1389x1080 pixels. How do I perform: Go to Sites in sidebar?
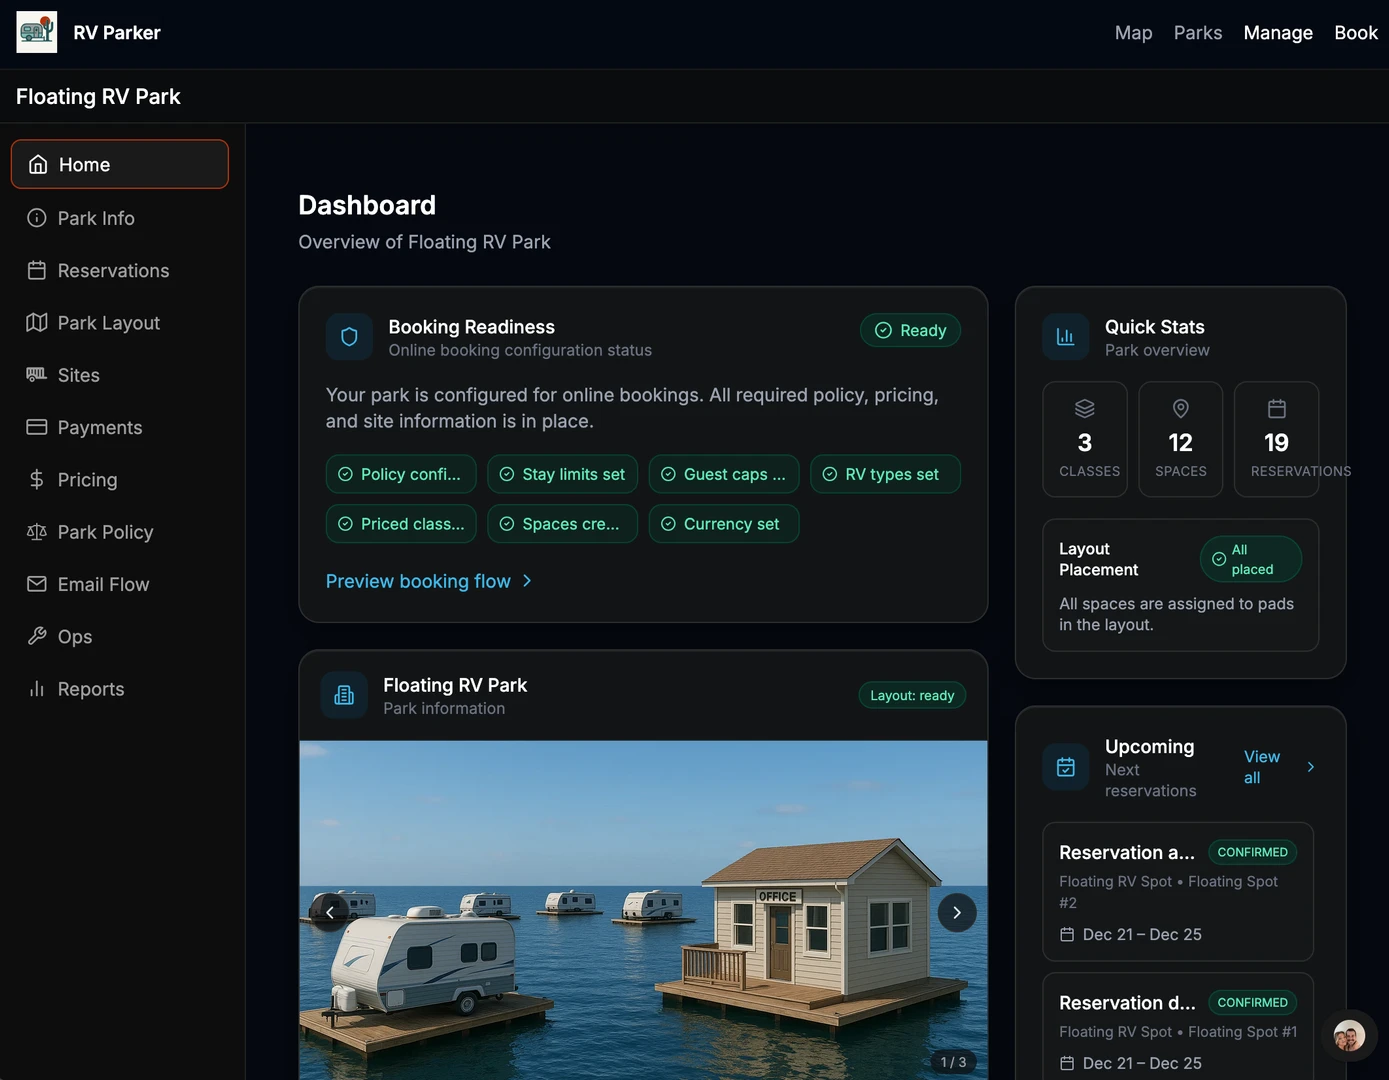pyautogui.click(x=78, y=375)
